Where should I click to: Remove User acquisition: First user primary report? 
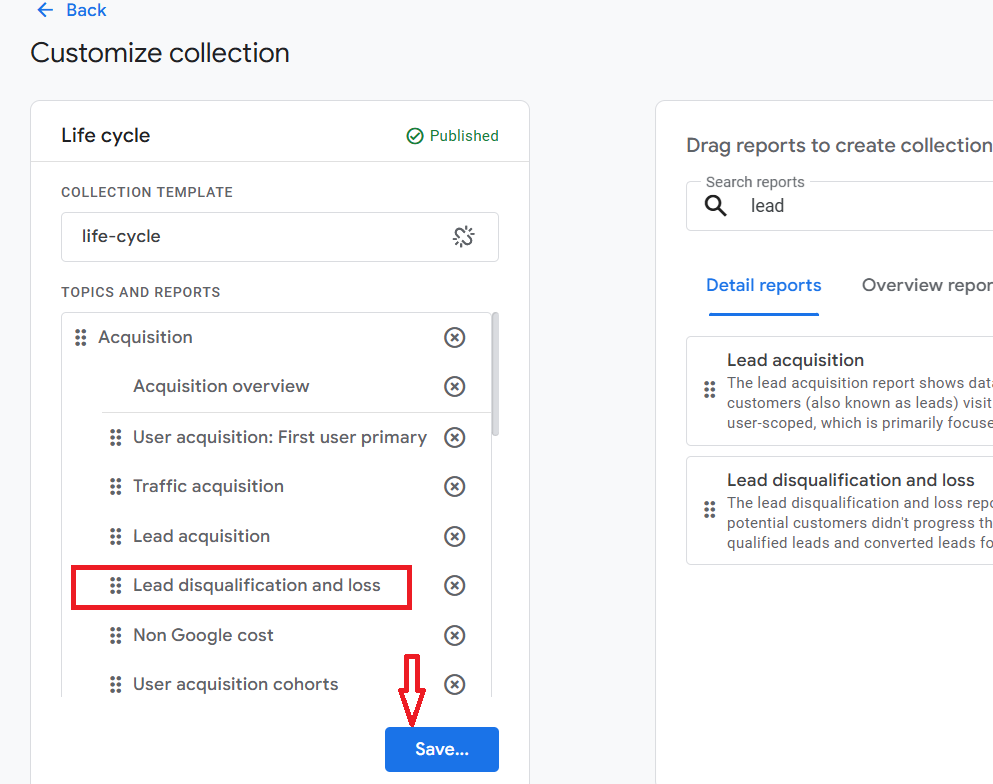pos(455,438)
